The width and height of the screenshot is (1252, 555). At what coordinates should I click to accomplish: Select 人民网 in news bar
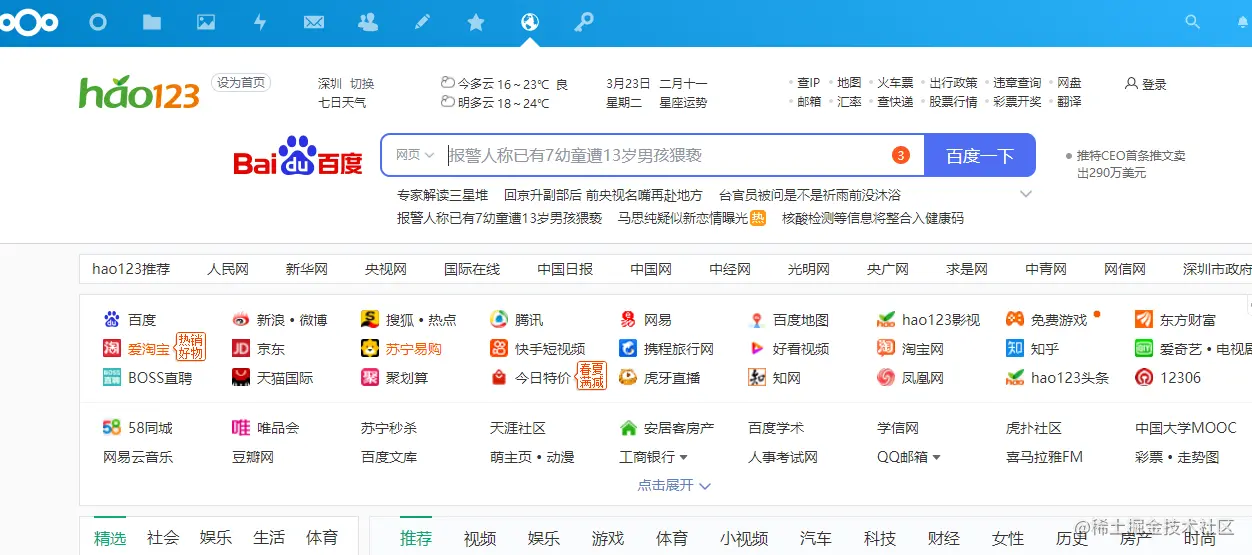pyautogui.click(x=228, y=269)
